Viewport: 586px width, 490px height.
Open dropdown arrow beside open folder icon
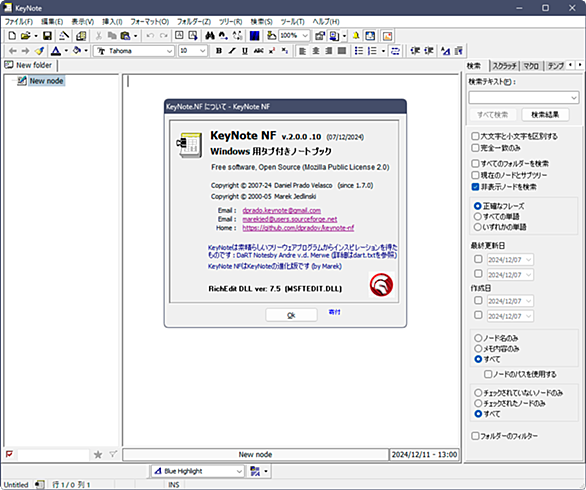point(36,36)
